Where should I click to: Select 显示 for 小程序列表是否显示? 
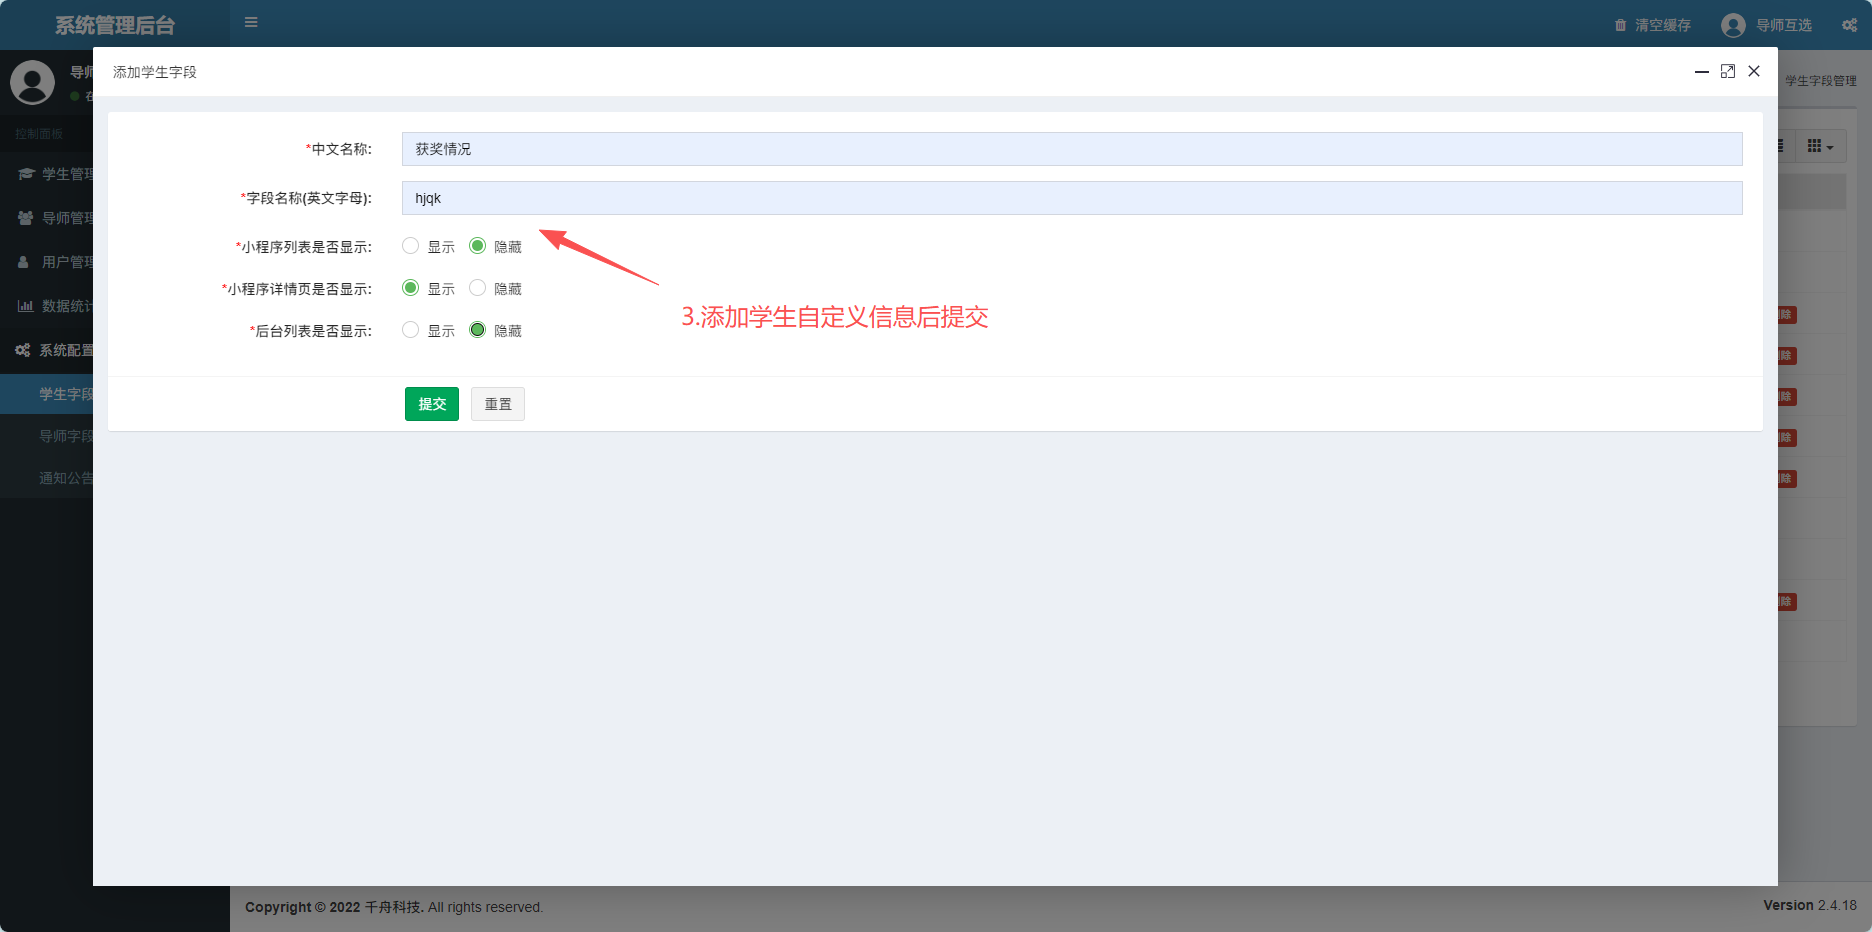[x=410, y=246]
